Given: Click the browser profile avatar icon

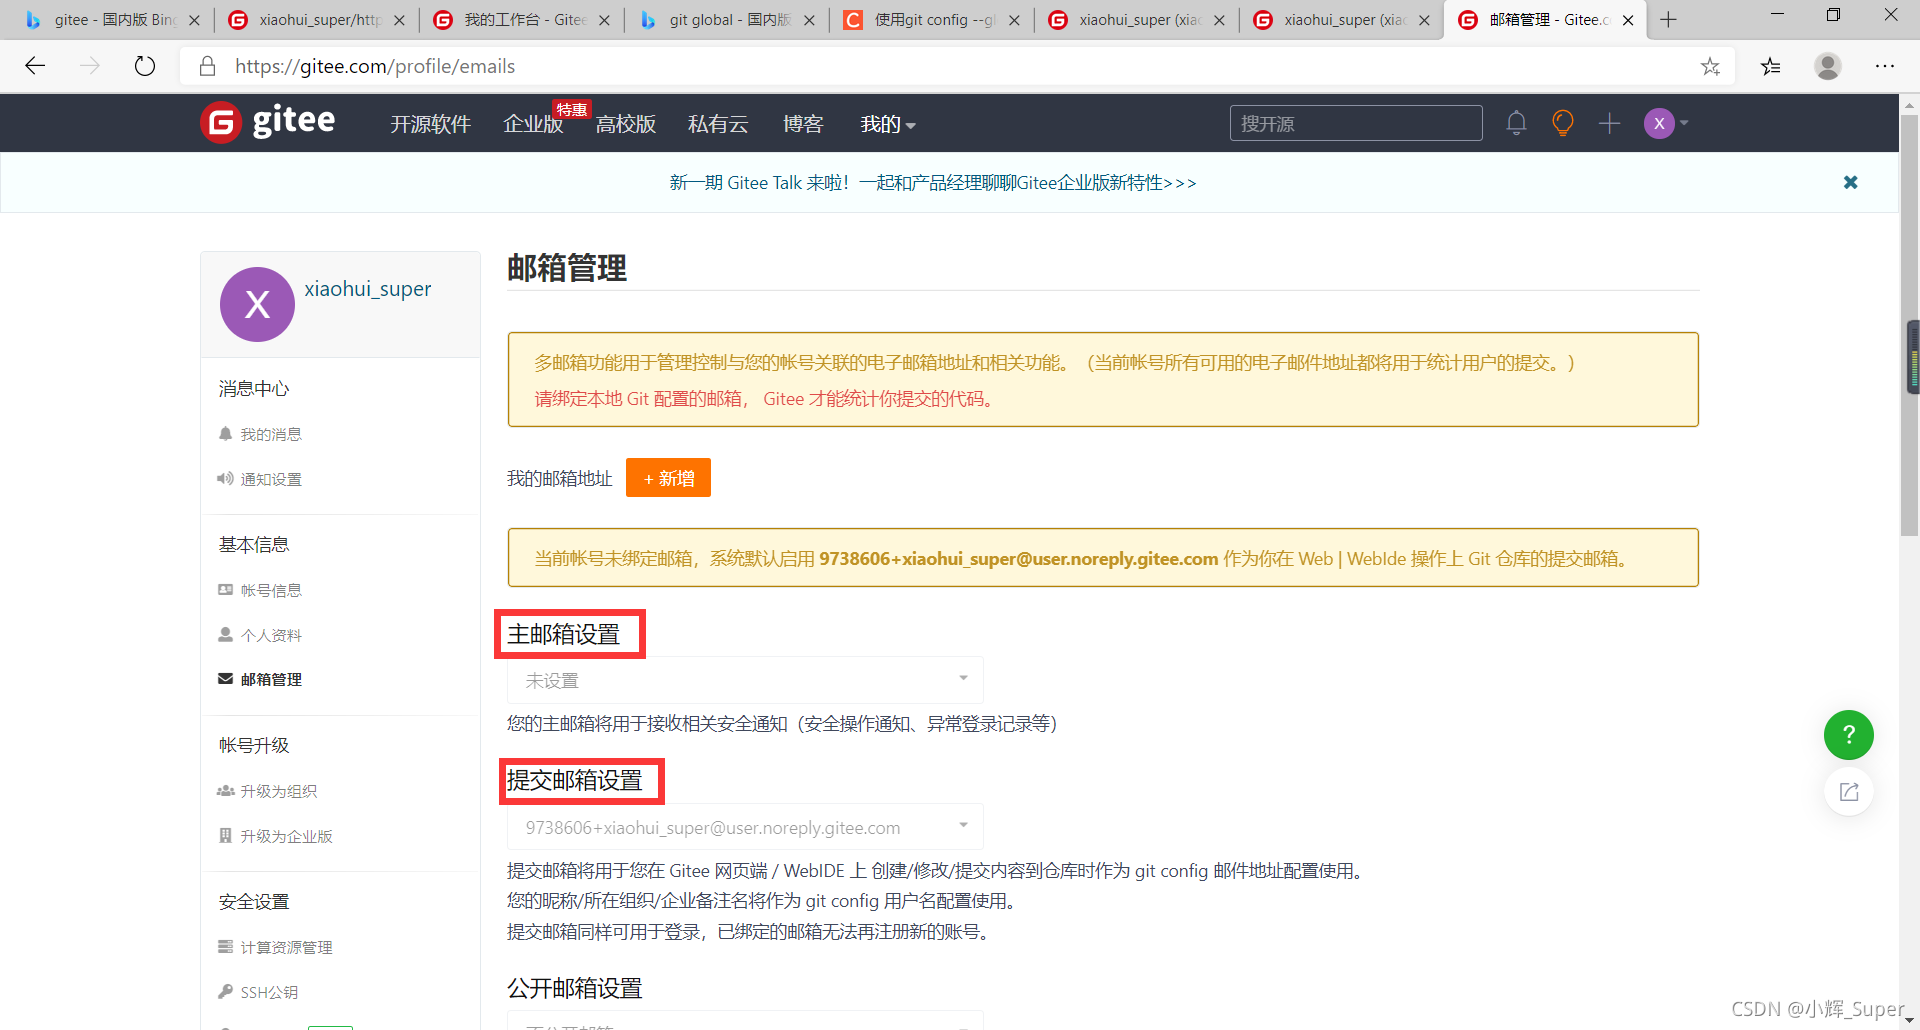Looking at the screenshot, I should [x=1828, y=66].
